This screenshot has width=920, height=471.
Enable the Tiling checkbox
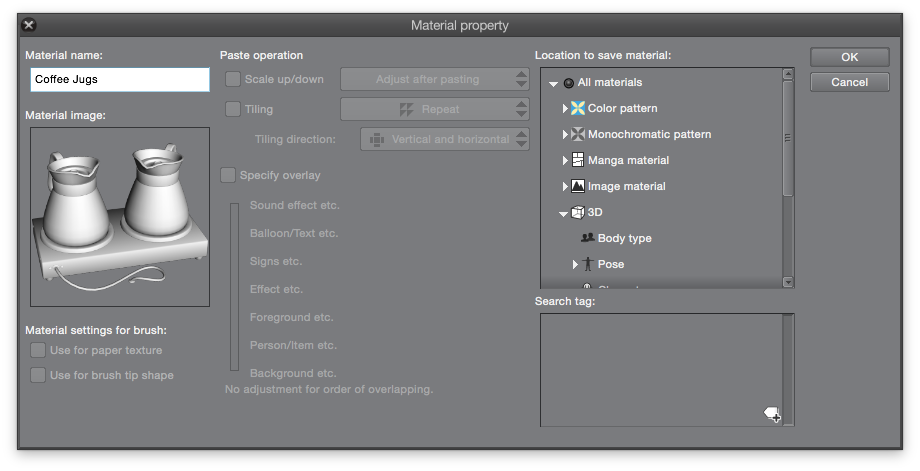pos(233,109)
